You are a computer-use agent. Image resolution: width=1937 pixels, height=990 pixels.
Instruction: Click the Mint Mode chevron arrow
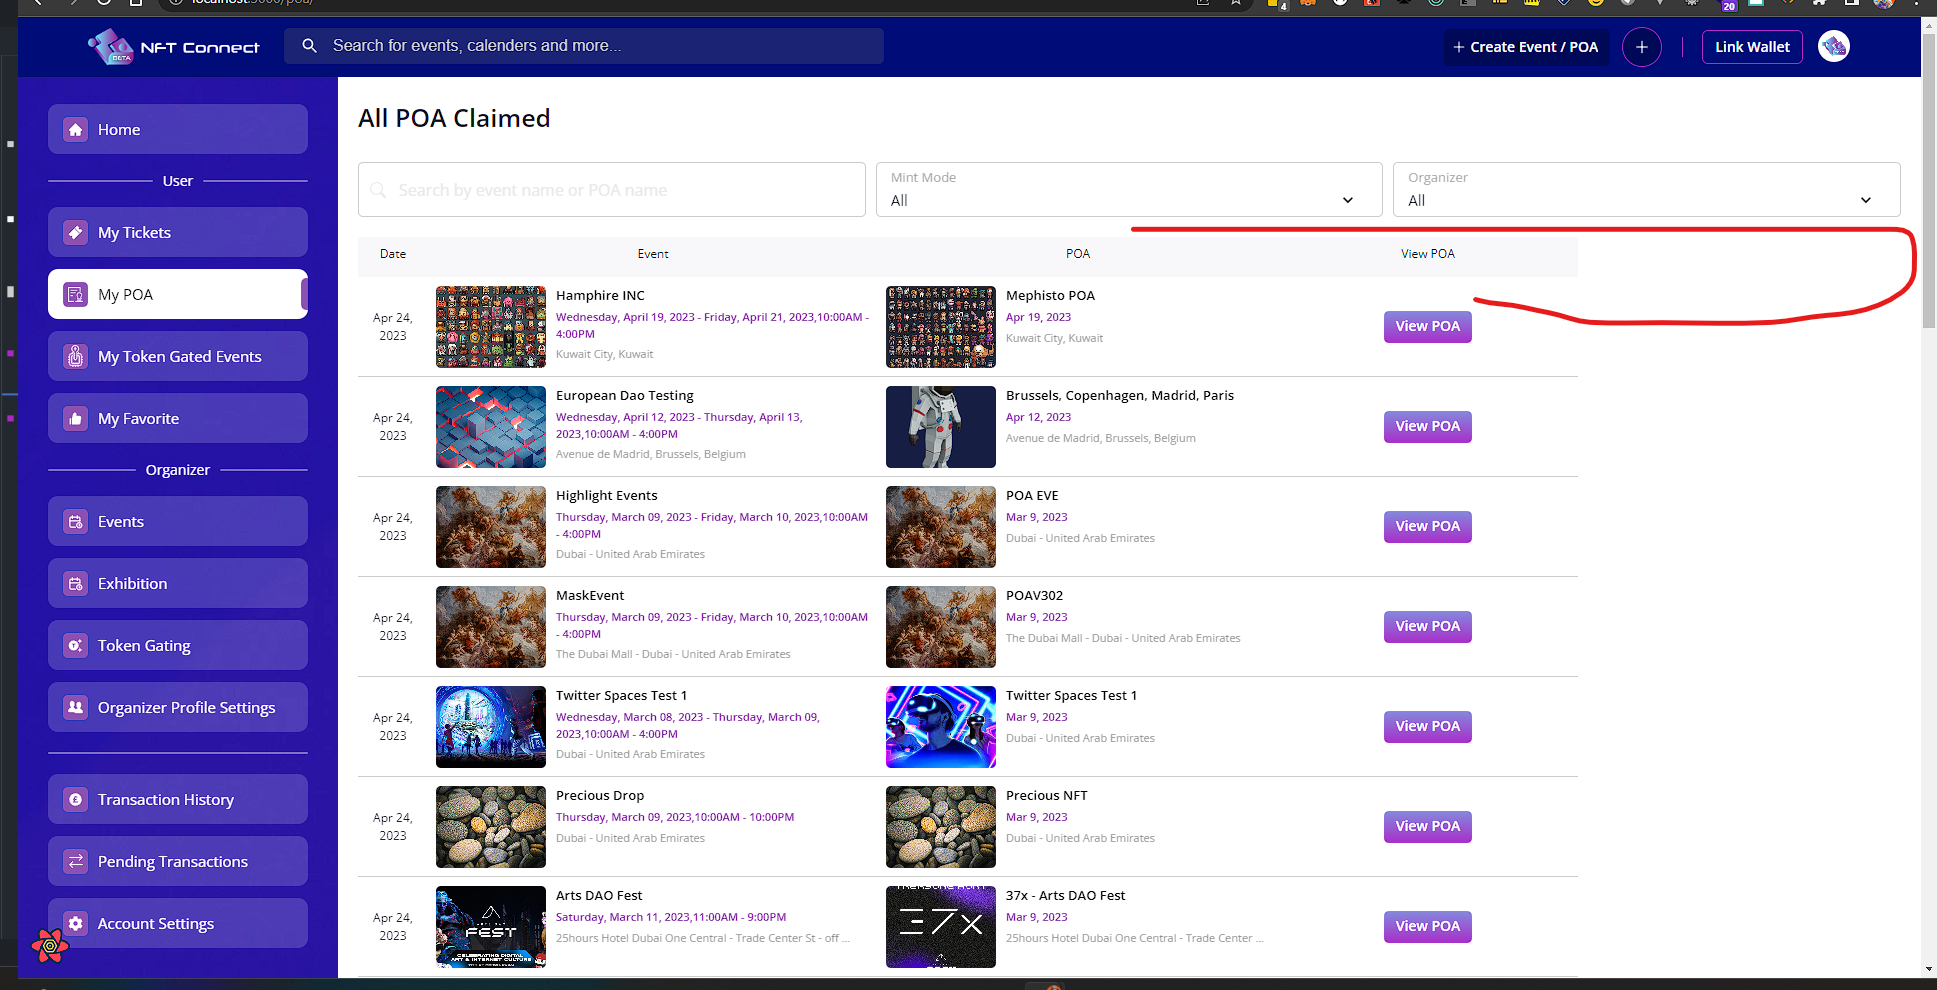[1348, 200]
